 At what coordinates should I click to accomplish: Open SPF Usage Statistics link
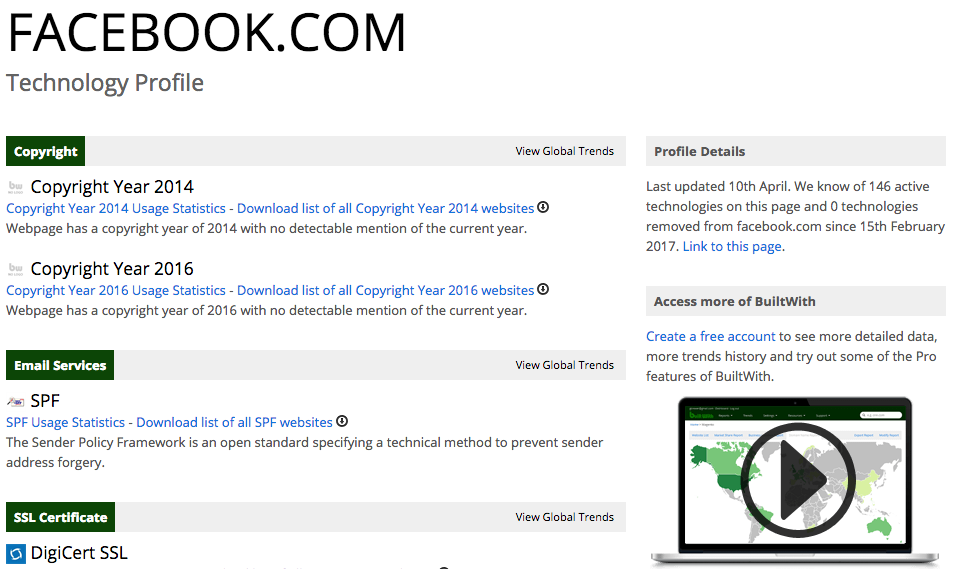pyautogui.click(x=65, y=422)
